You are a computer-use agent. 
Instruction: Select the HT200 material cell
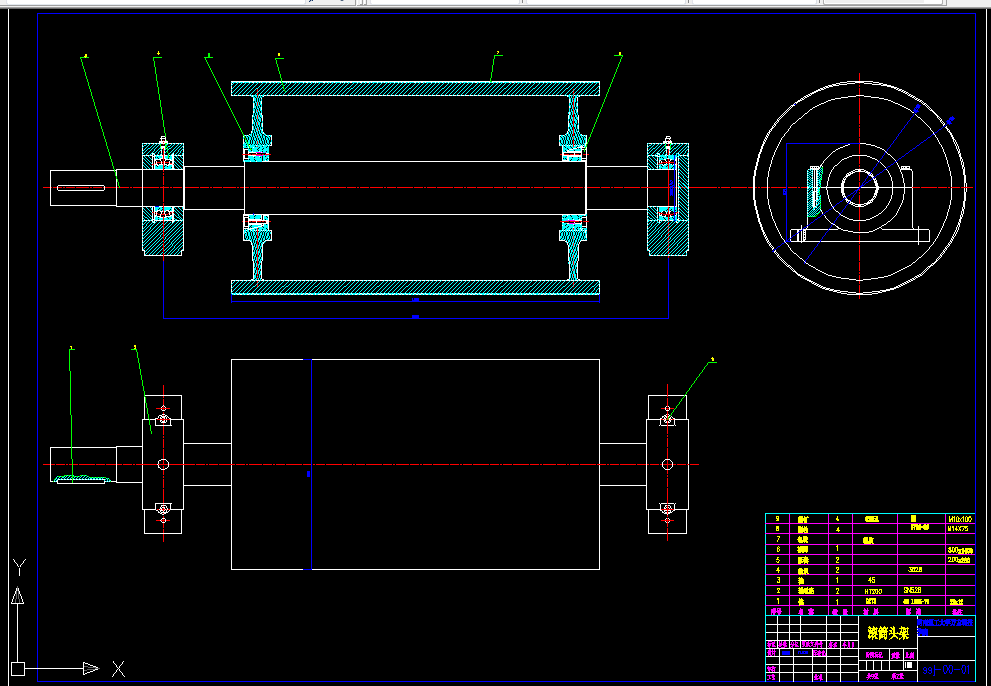pos(871,591)
